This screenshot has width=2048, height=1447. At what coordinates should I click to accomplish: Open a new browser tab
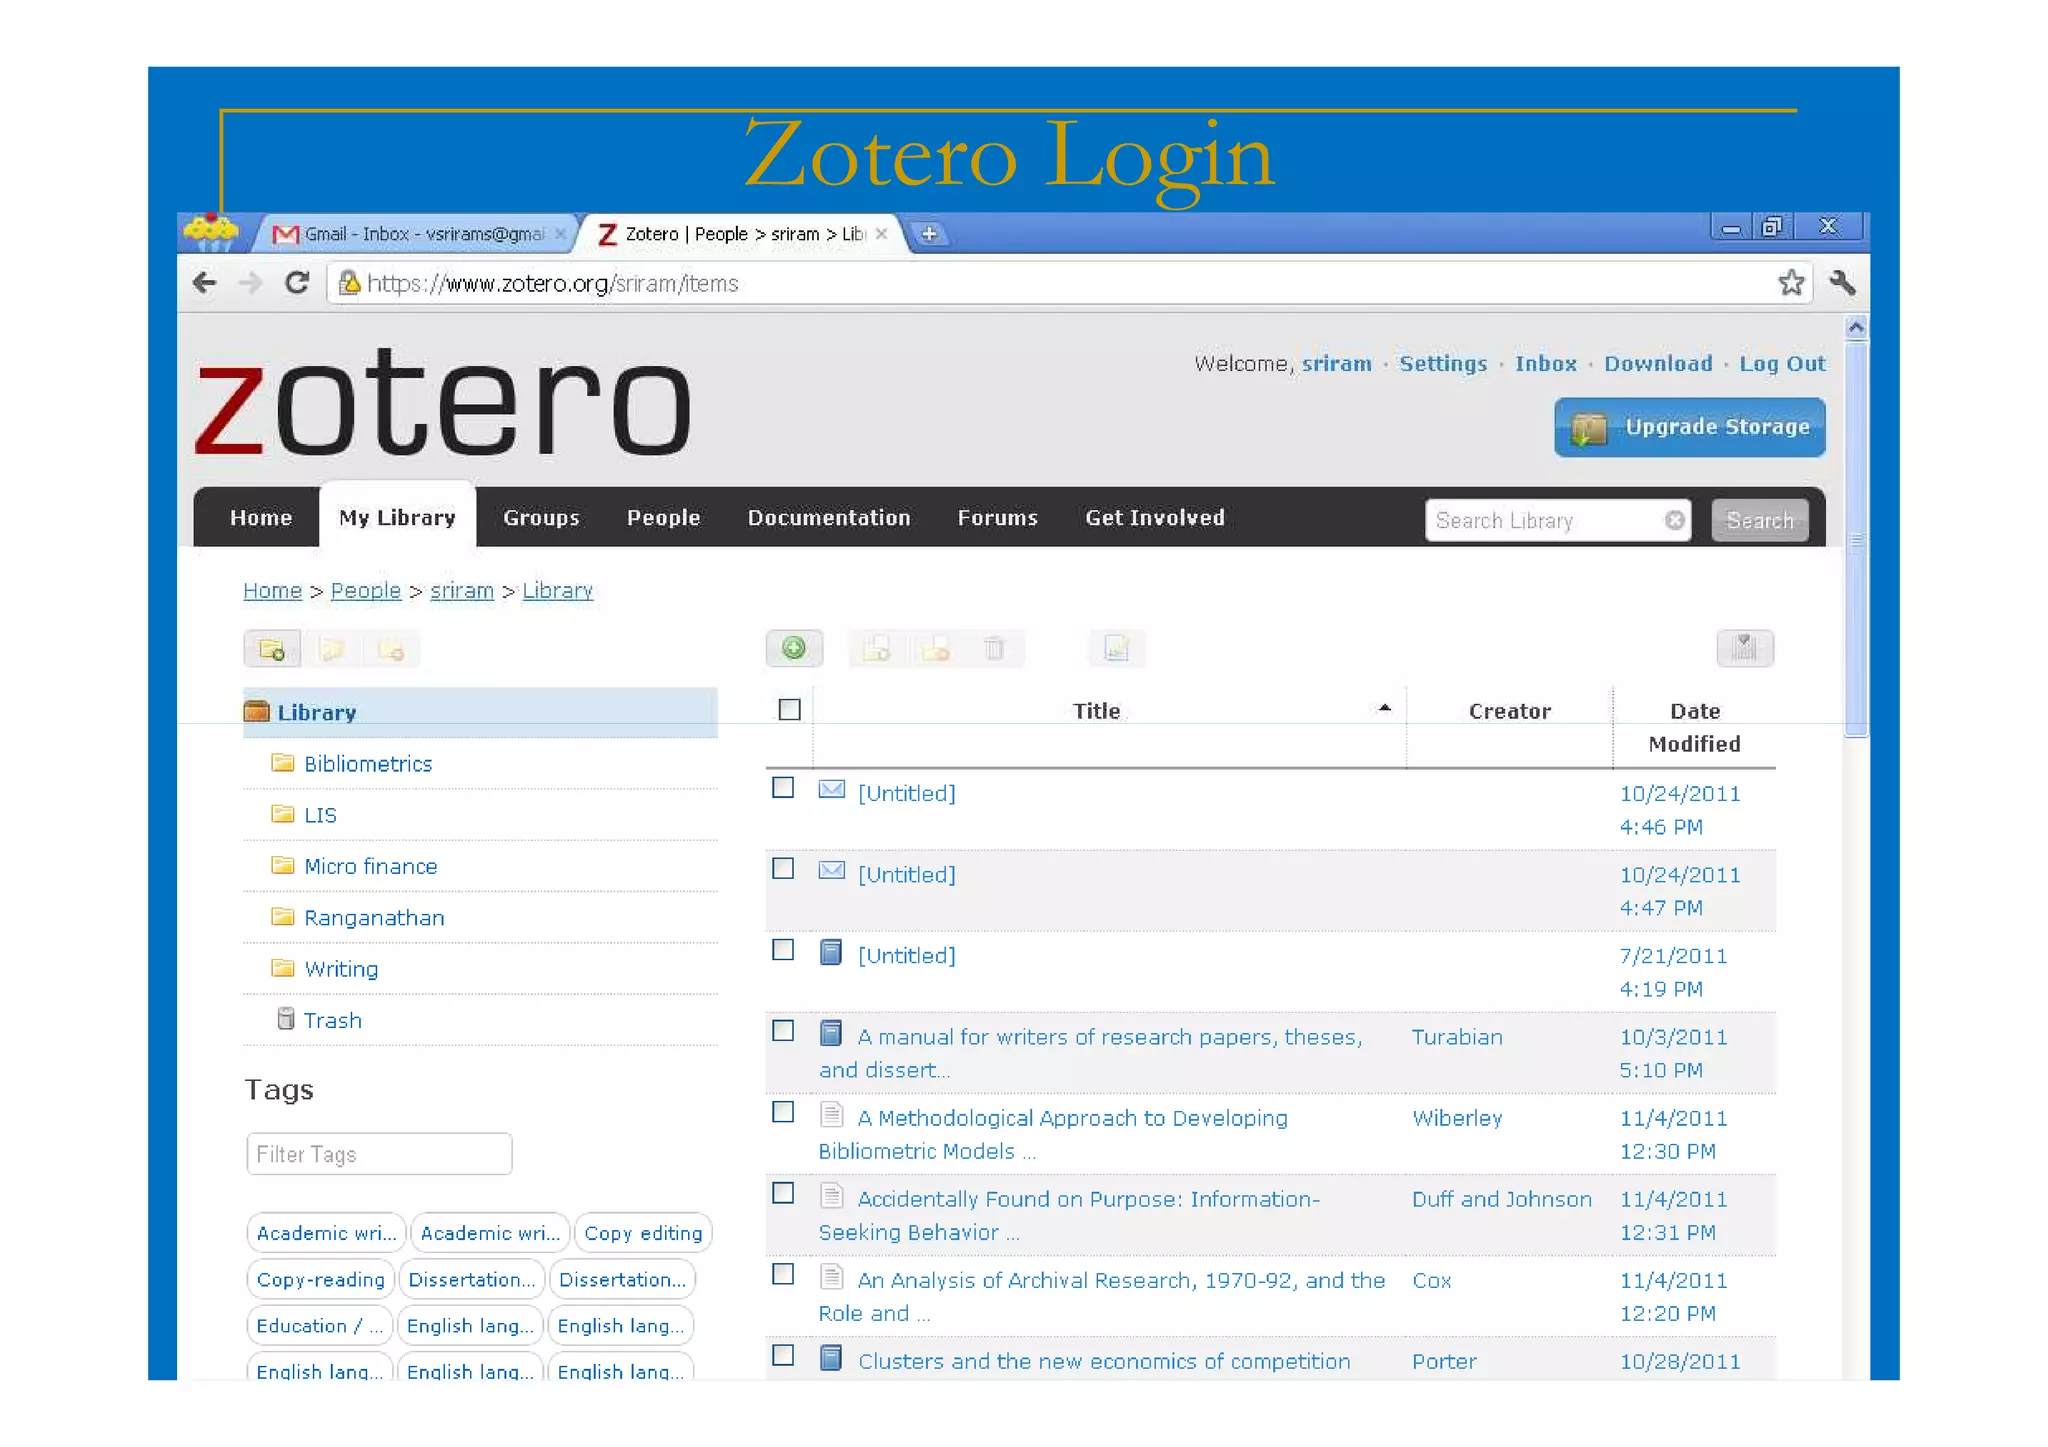click(x=929, y=234)
